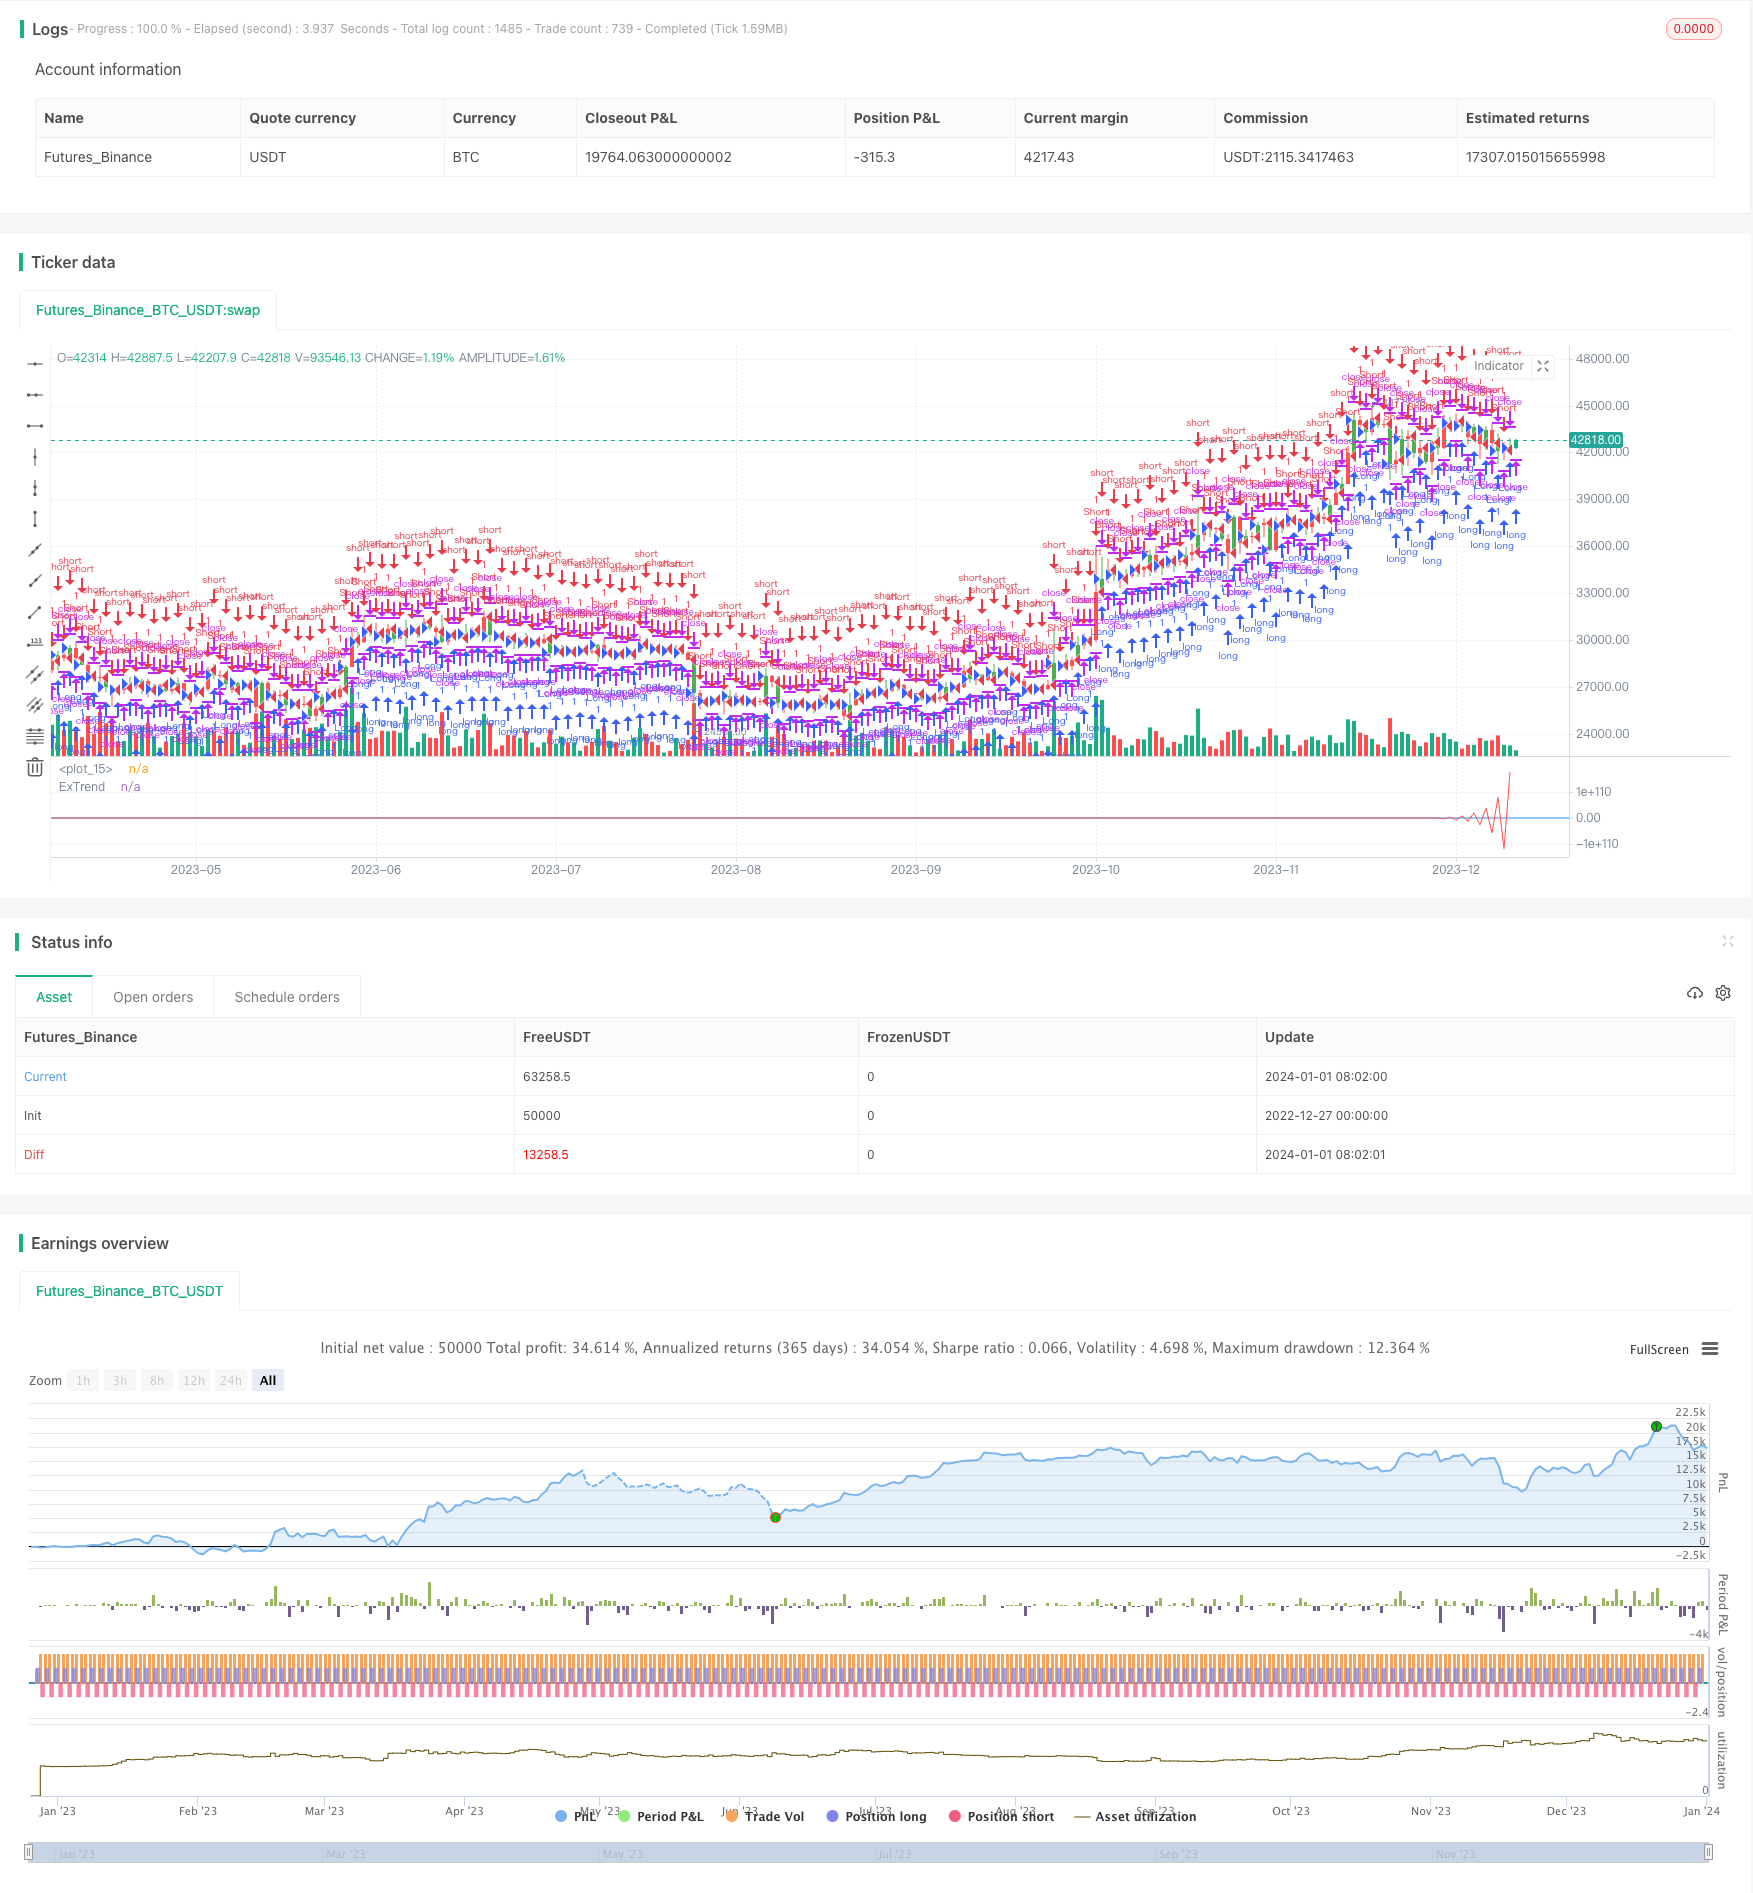Grab the left handle of the range navigator

coord(29,1852)
